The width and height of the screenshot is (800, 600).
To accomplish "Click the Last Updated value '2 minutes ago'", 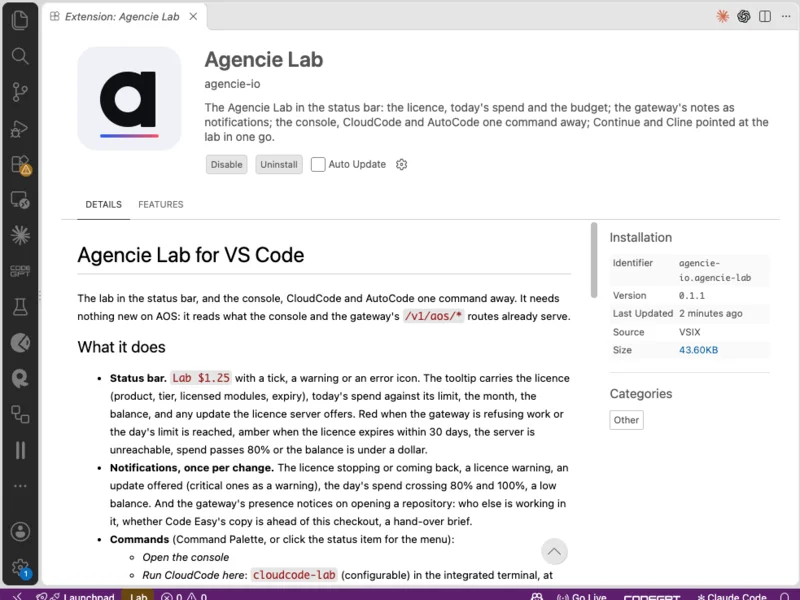I will (710, 313).
